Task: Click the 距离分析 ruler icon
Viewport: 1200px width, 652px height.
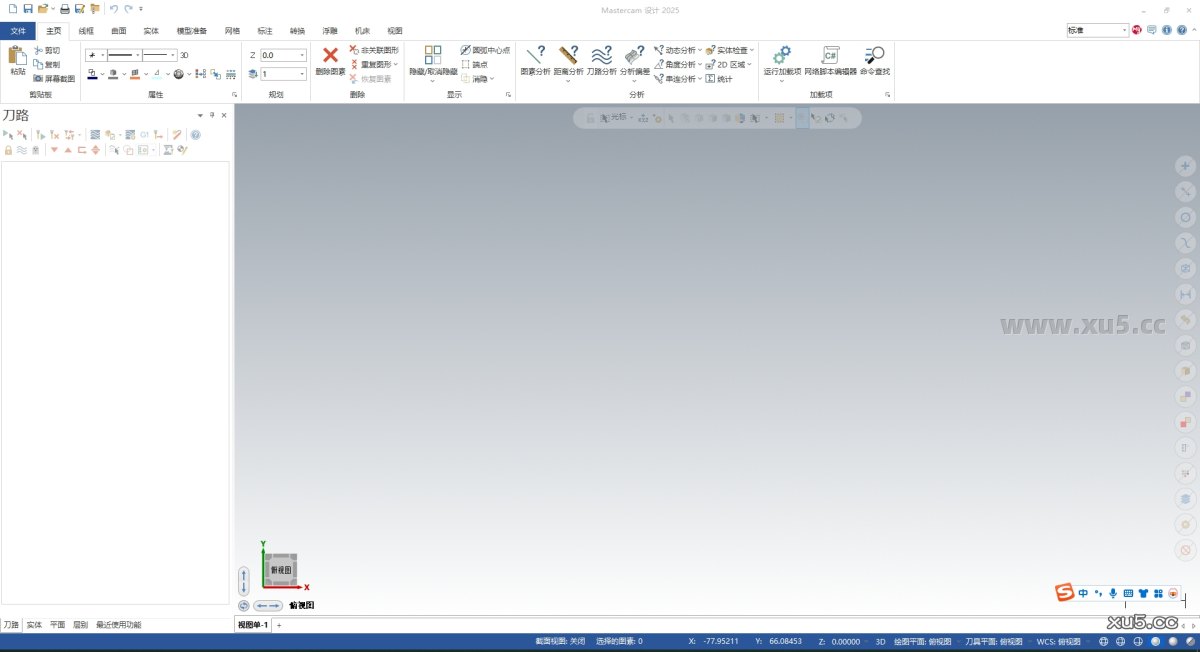Action: [568, 56]
